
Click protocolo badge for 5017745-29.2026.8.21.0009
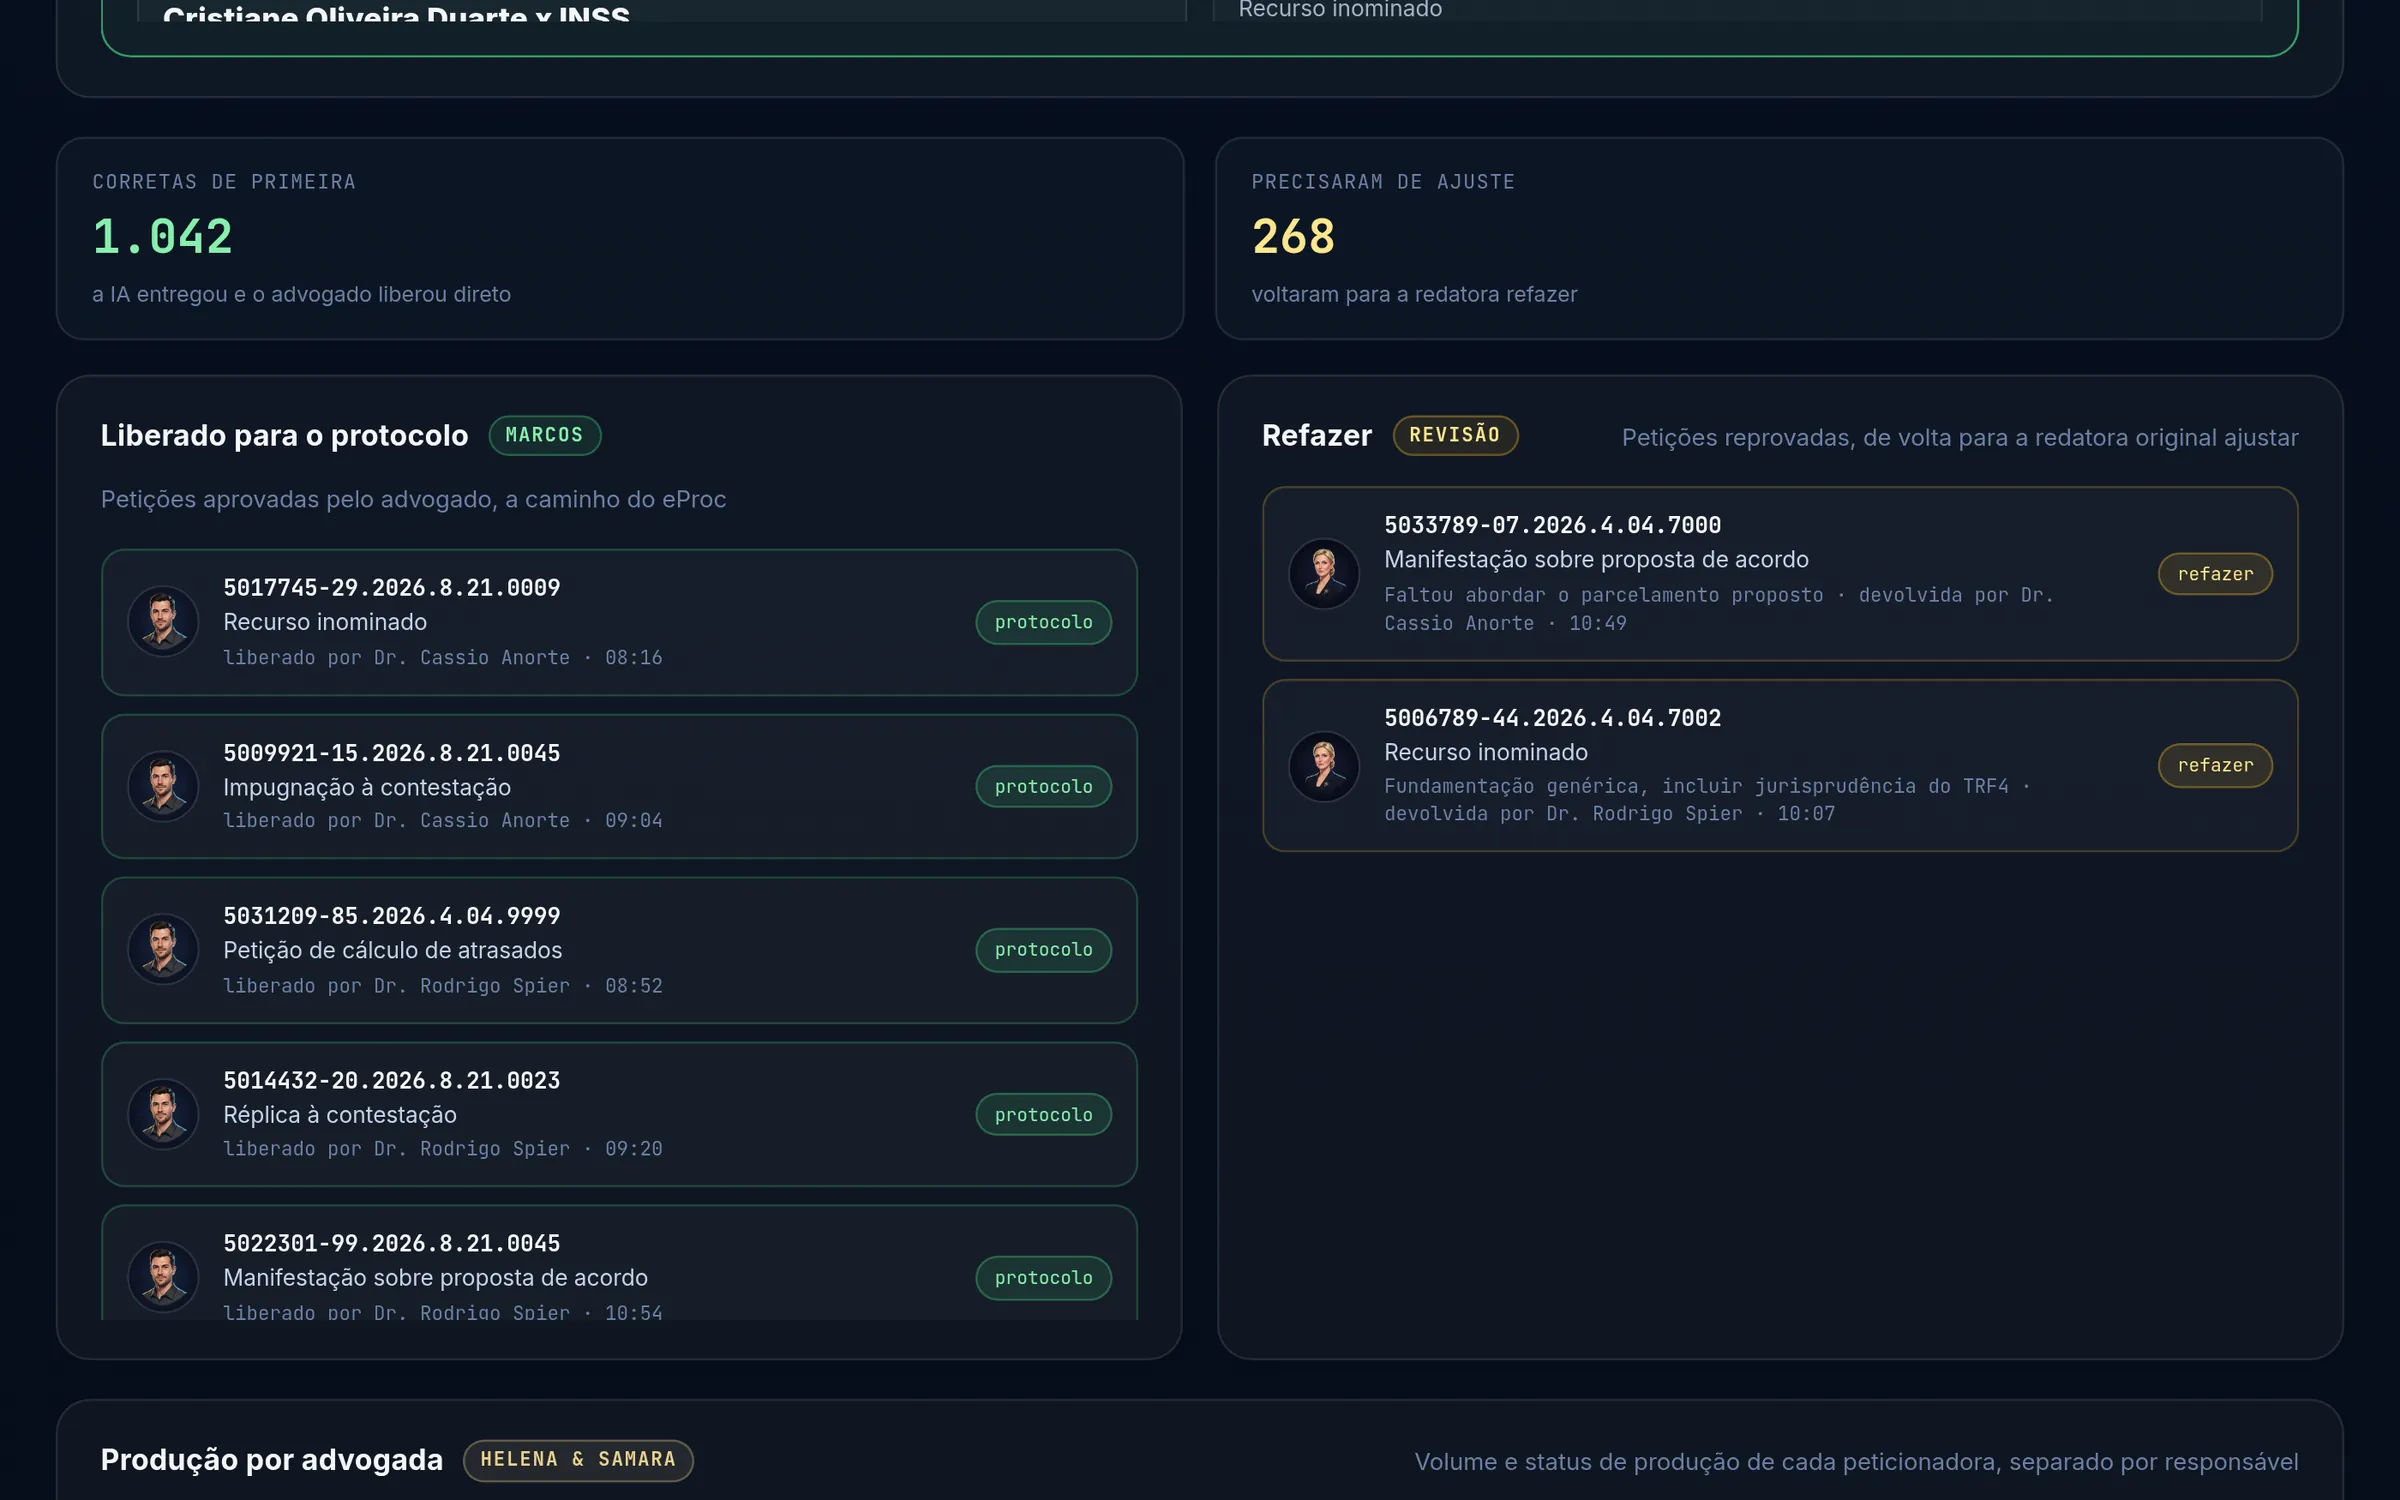(x=1043, y=622)
